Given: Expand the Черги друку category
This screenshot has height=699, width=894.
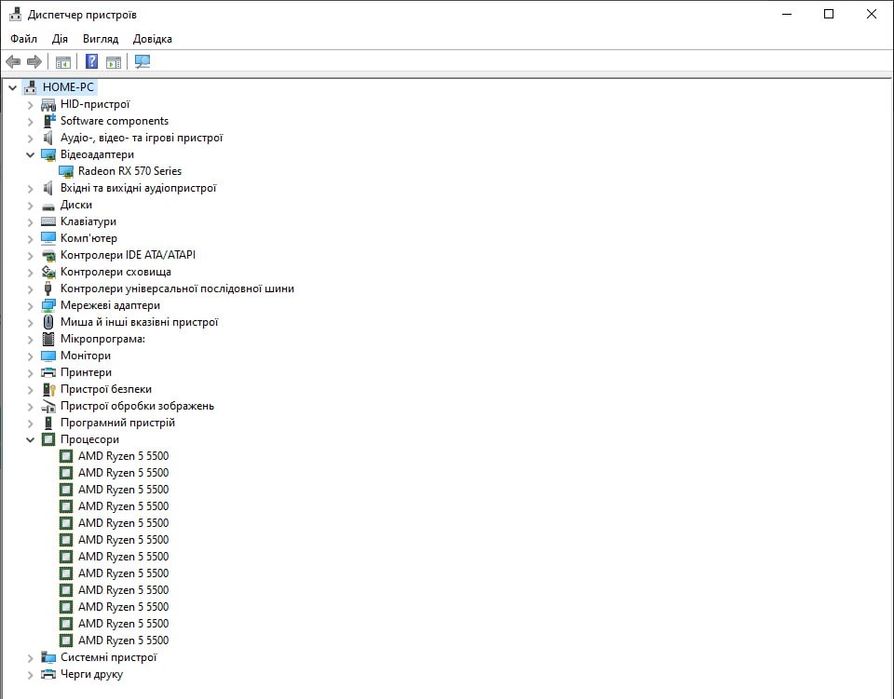Looking at the screenshot, I should pyautogui.click(x=30, y=675).
